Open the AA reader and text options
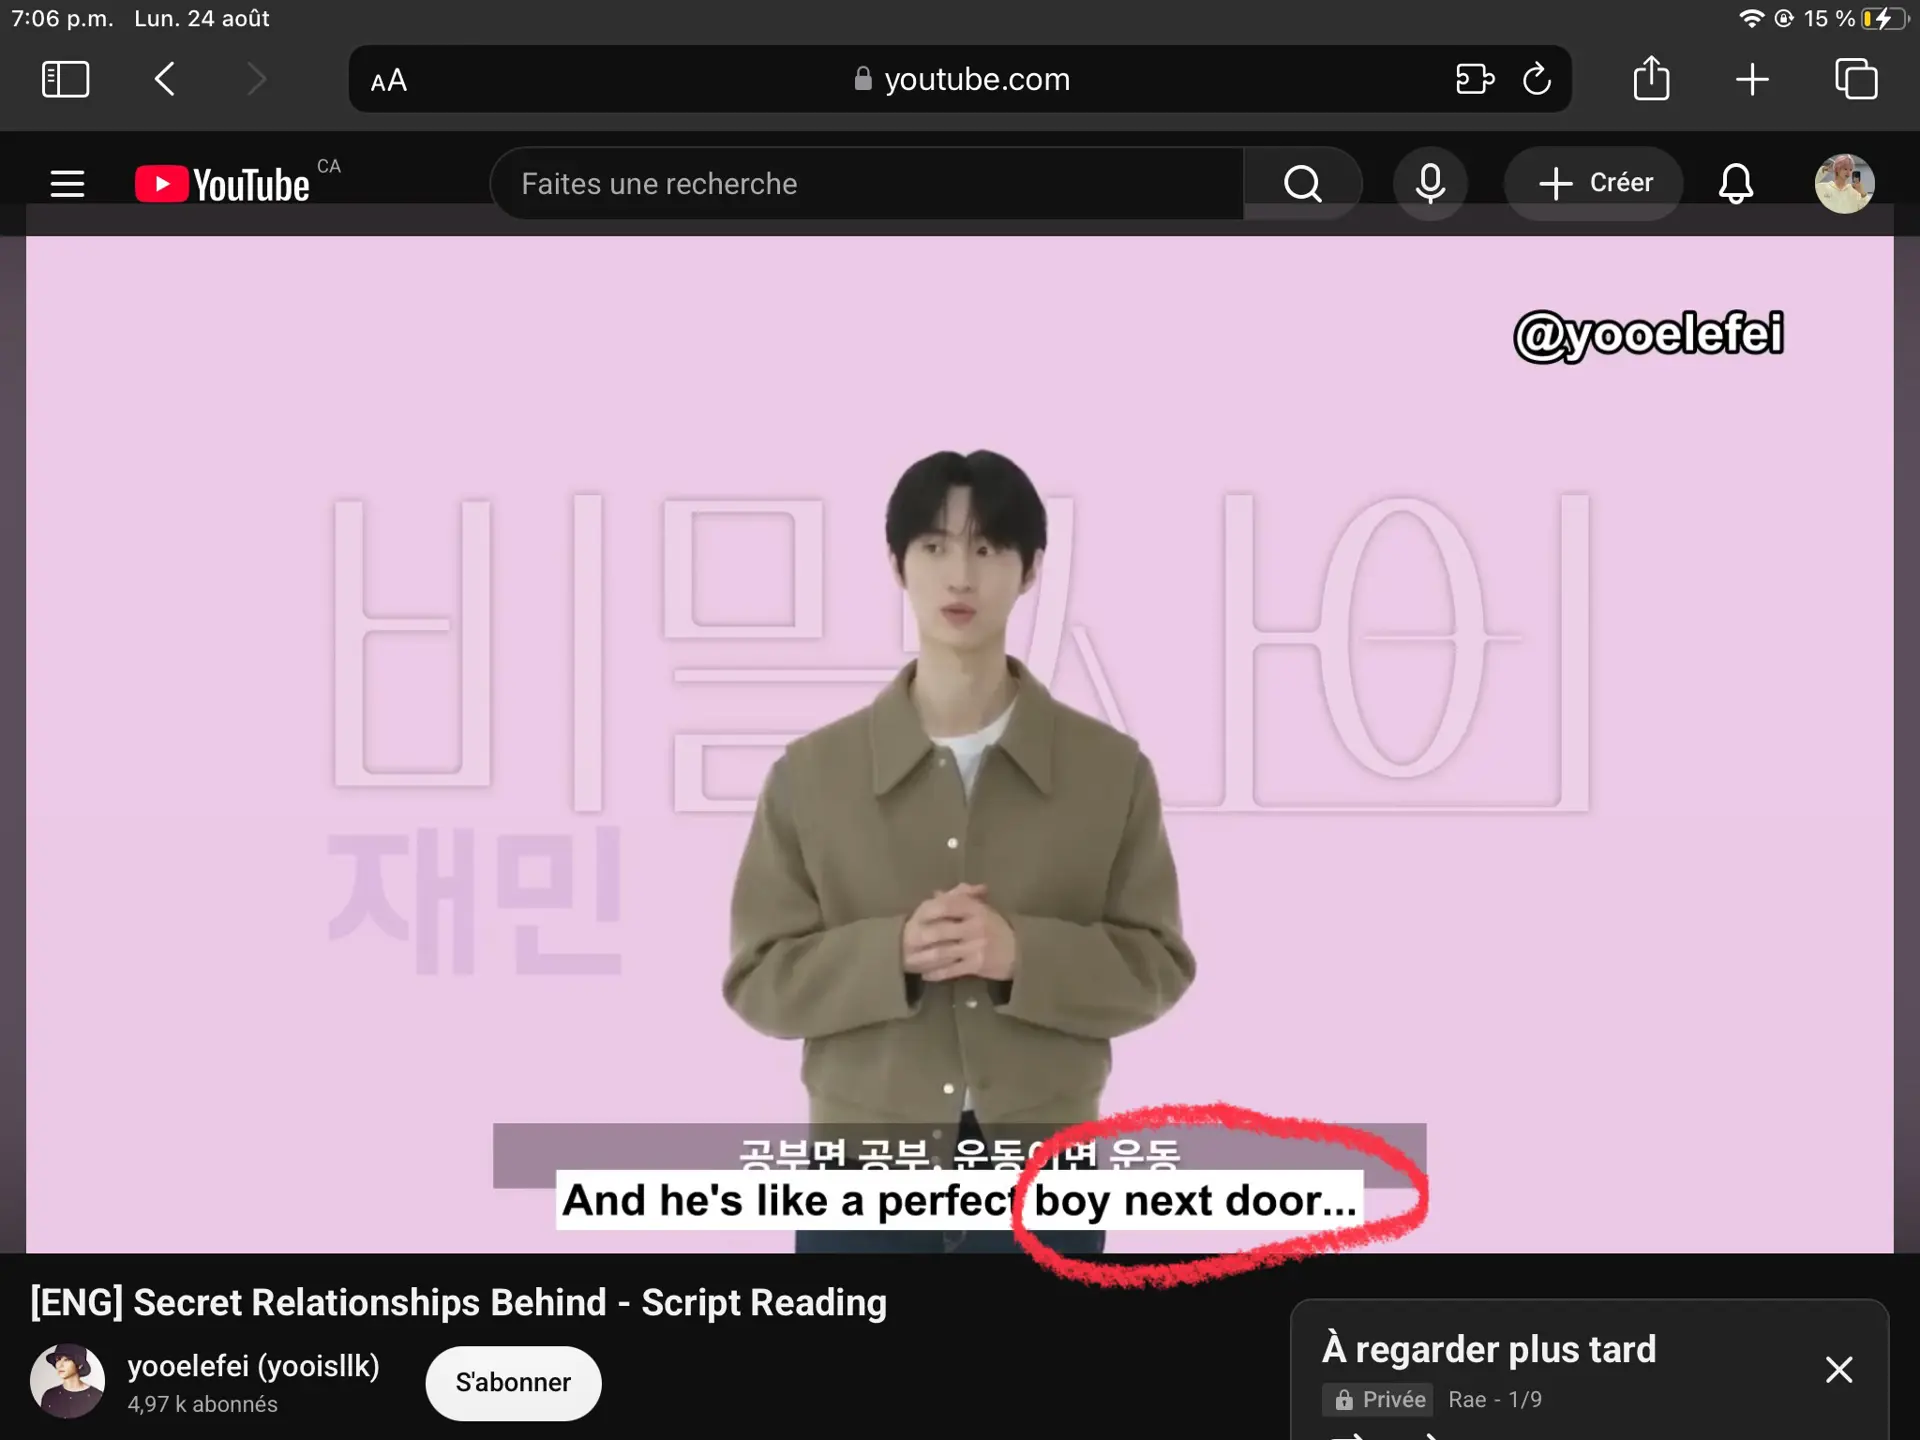Image resolution: width=1920 pixels, height=1440 pixels. pyautogui.click(x=389, y=80)
